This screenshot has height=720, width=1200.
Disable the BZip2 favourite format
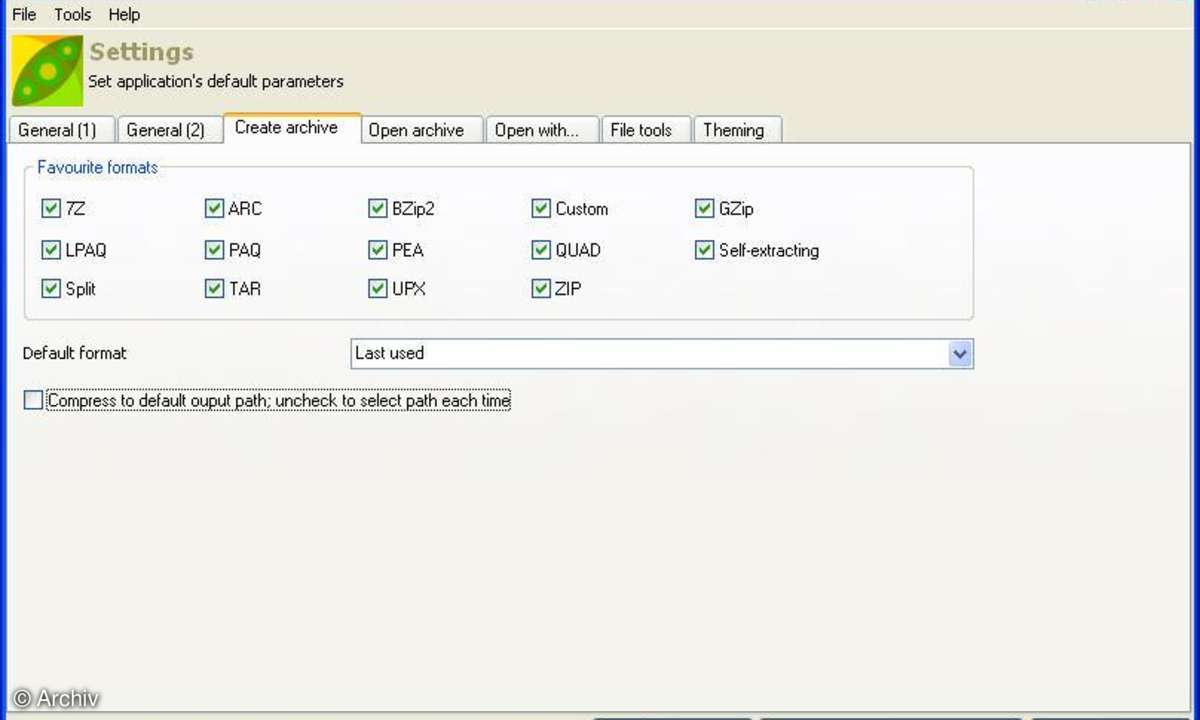(x=377, y=209)
